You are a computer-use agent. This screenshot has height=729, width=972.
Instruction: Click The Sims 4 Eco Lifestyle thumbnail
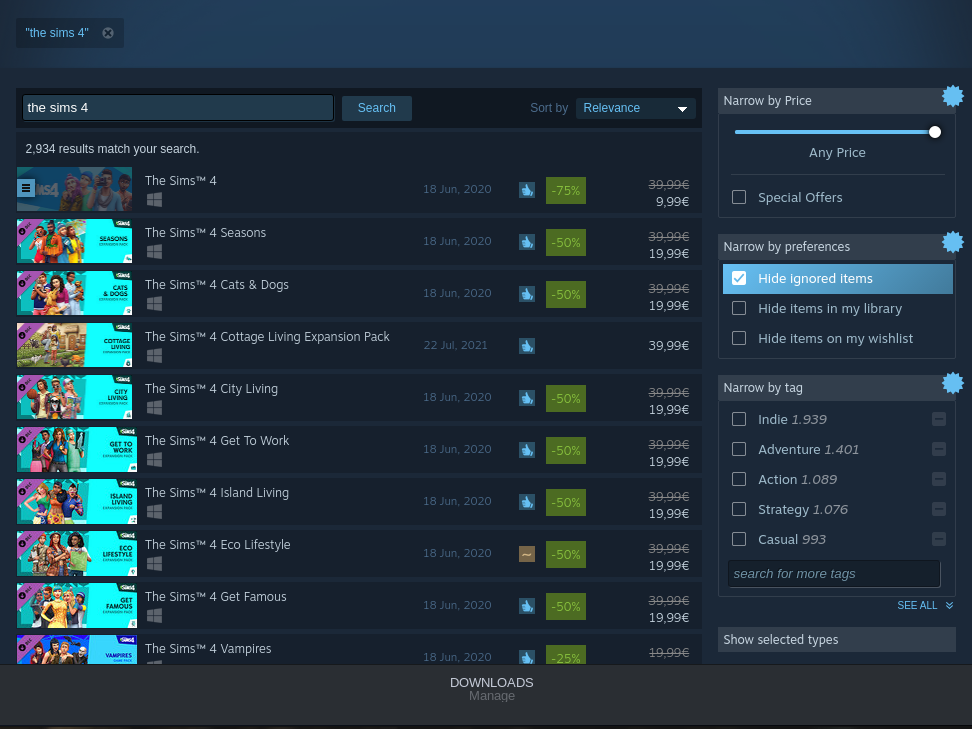pyautogui.click(x=77, y=554)
